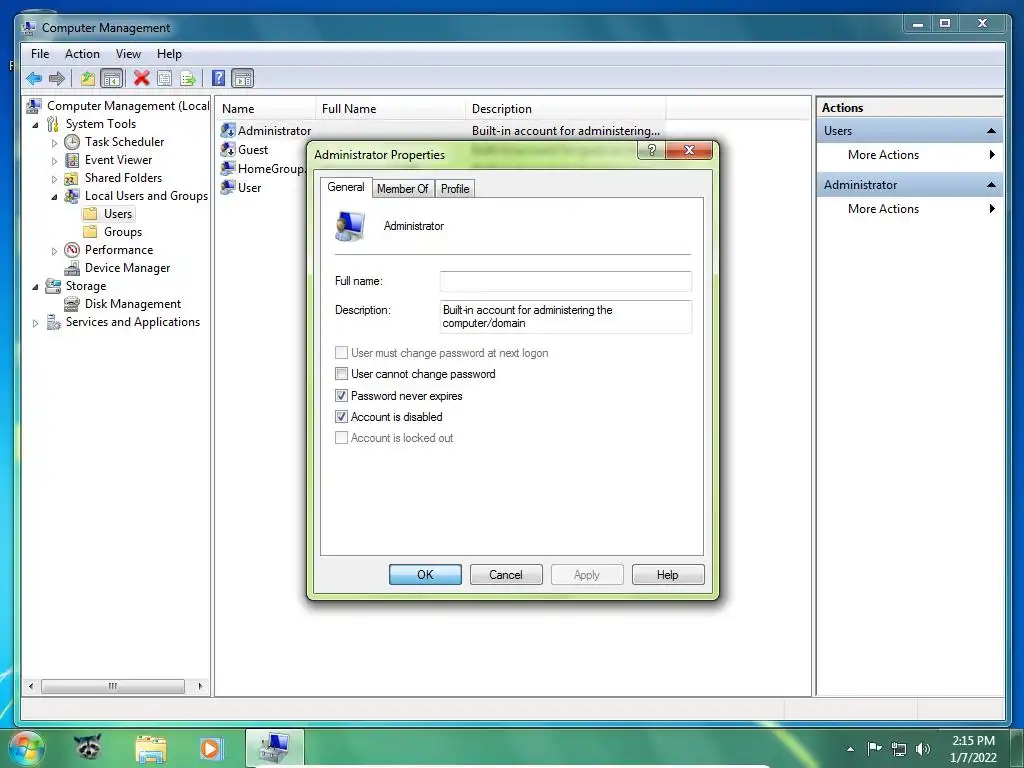Screen dimensions: 1024x768
Task: Open Windows Explorer from taskbar
Action: [151, 749]
